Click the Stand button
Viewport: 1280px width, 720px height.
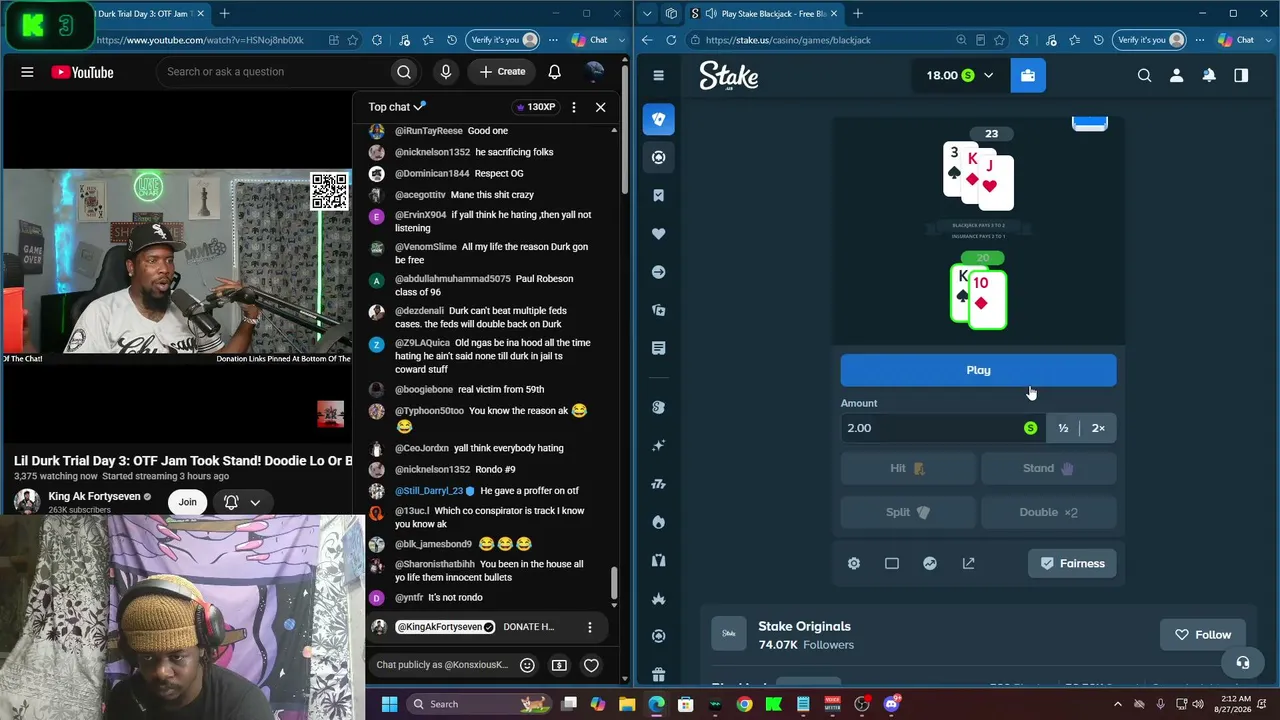pyautogui.click(x=1048, y=468)
